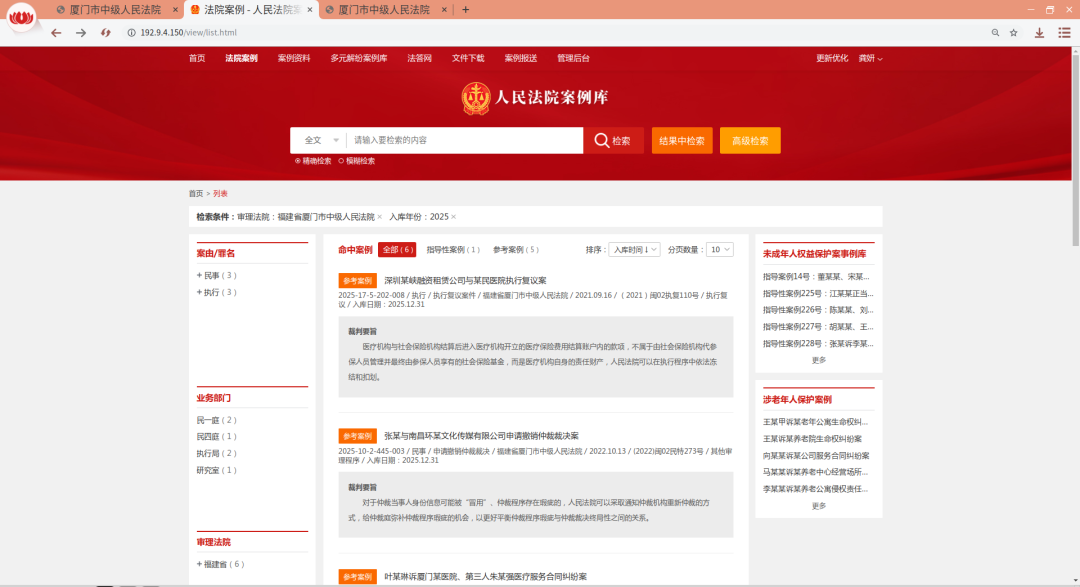This screenshot has height=587, width=1080.
Task: Click 更多 under 未成年人权益保护案事例库
Action: (x=817, y=359)
